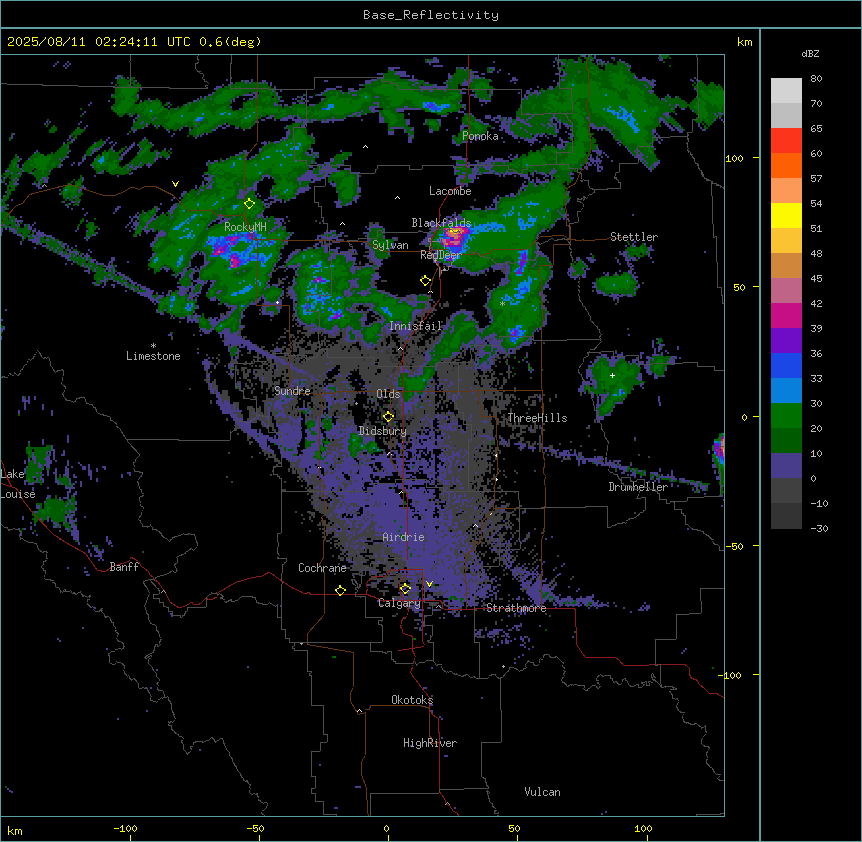Click the HighRiver city label

point(430,743)
